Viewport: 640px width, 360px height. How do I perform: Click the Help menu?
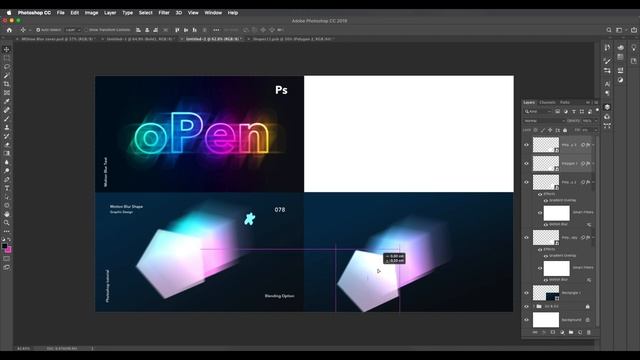[233, 13]
